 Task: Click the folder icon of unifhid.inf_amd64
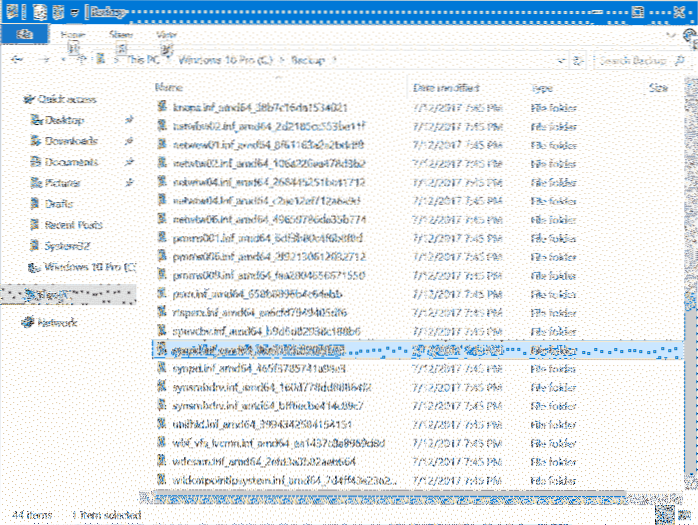(162, 424)
